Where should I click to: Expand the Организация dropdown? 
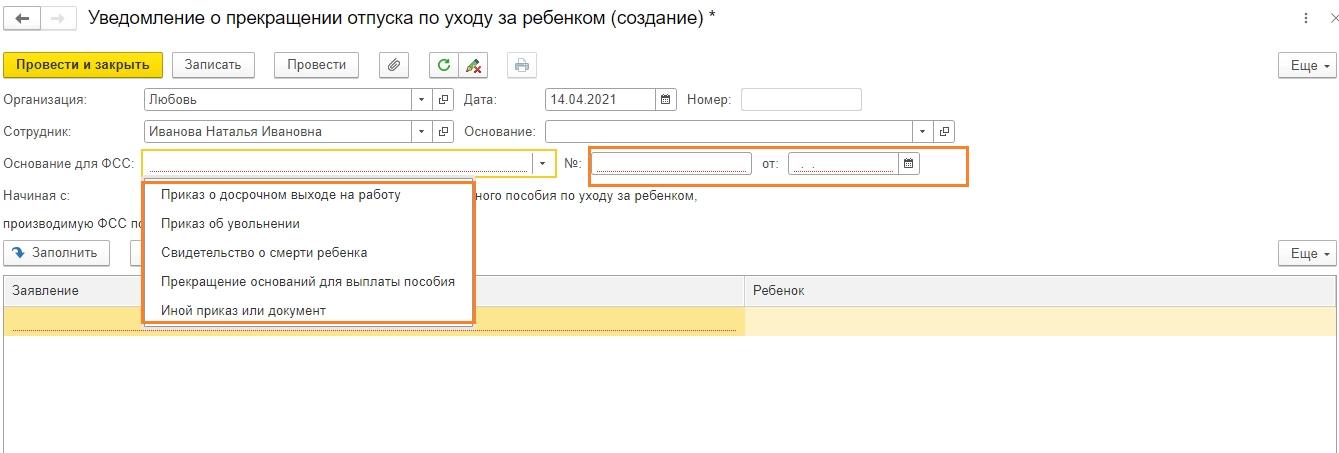coord(422,100)
